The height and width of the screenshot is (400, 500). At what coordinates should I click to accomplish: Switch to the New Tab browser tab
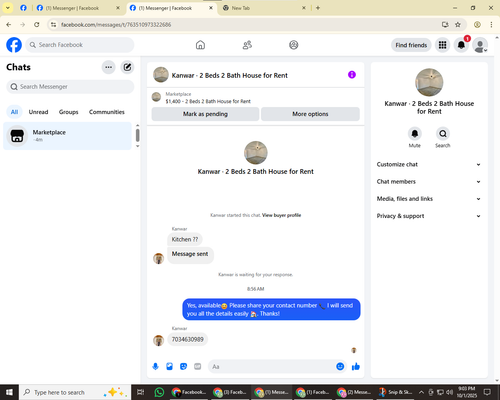pos(263,8)
